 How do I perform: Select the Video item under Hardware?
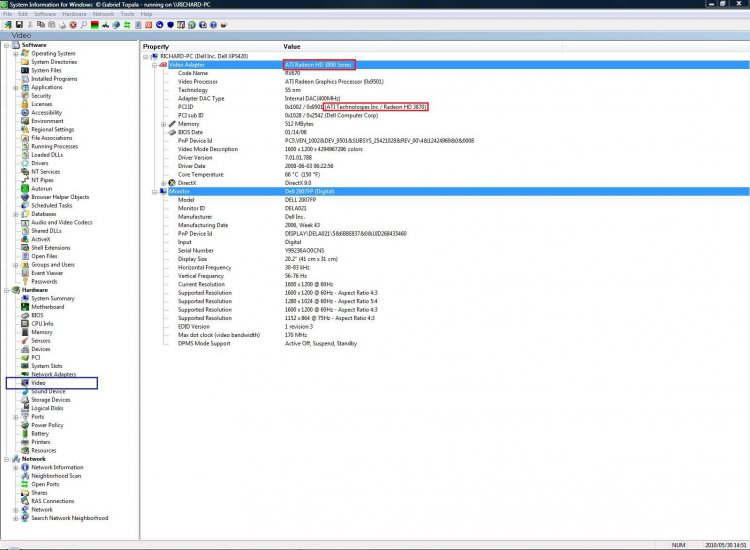point(38,383)
